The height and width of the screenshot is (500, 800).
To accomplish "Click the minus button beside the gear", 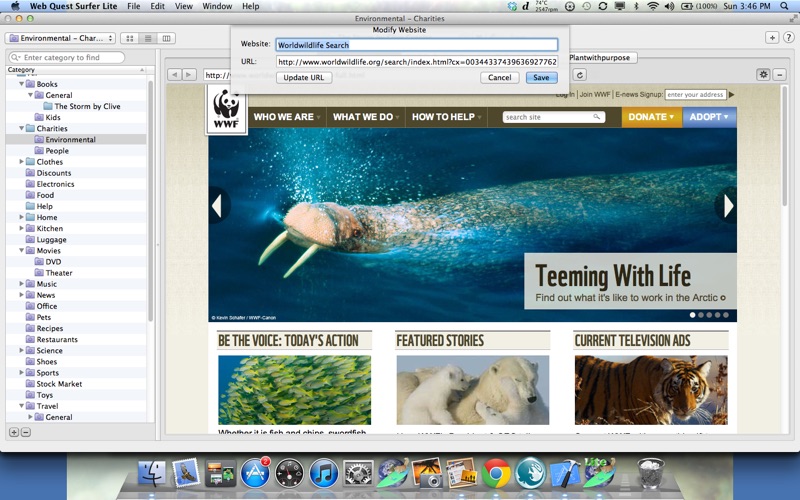I will point(780,74).
